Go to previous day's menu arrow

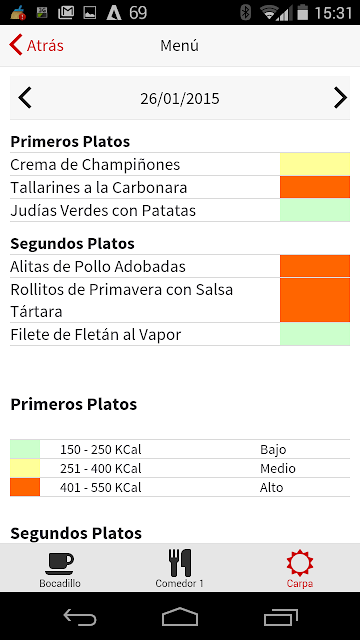(x=25, y=98)
